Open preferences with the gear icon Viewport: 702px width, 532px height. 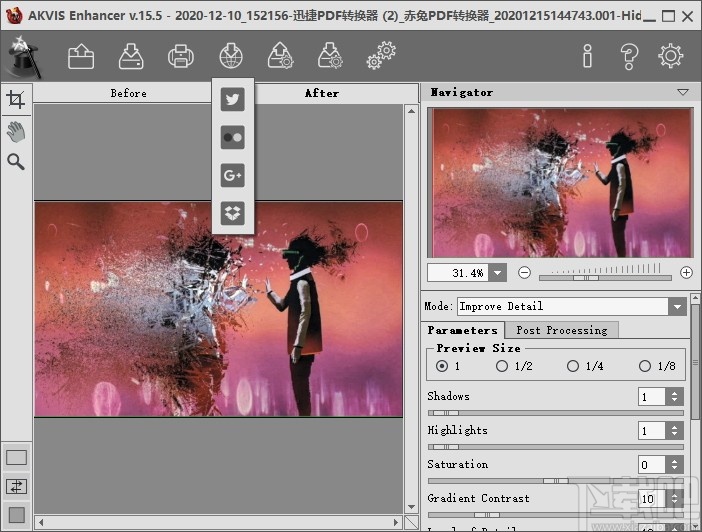point(670,56)
